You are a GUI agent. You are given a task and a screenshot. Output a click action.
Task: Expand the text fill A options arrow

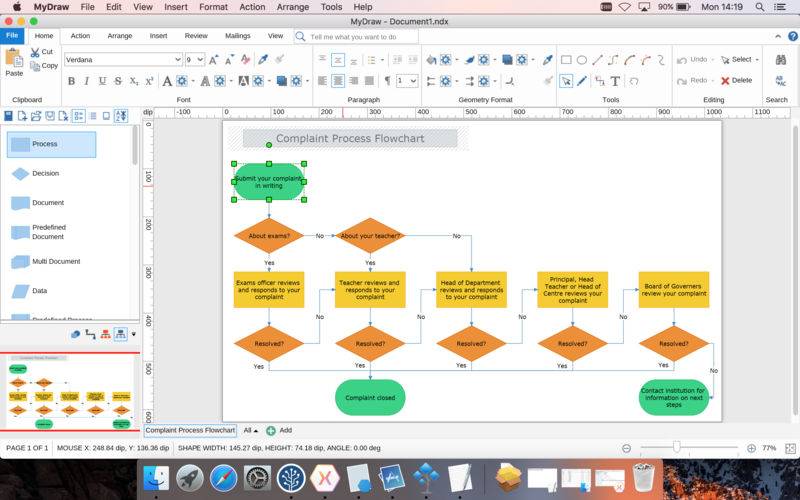tap(193, 81)
